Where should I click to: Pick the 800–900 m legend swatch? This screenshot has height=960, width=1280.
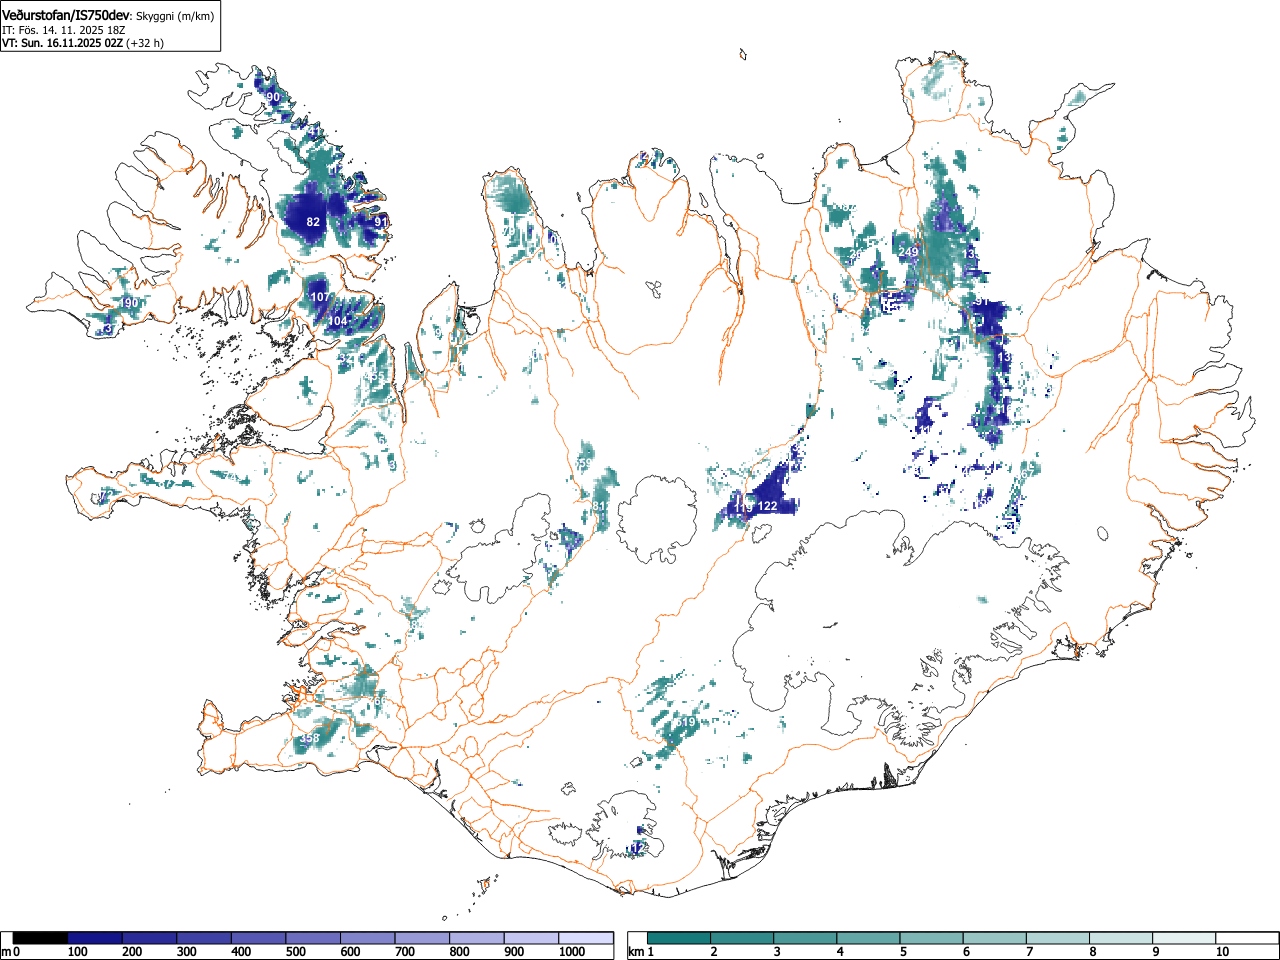tap(477, 938)
